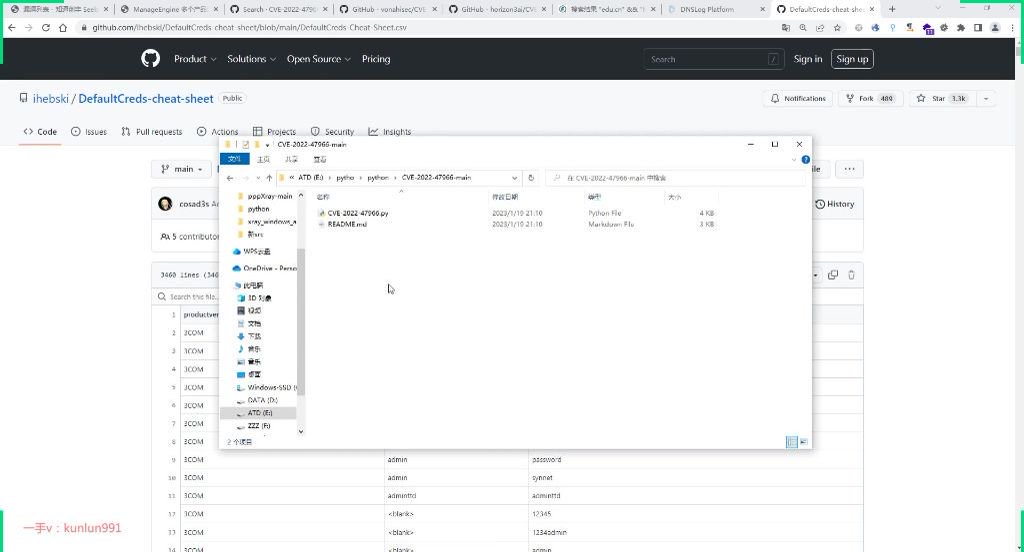Screen dimensions: 1024x552
Task: Select README.md file in Explorer
Action: [347, 224]
